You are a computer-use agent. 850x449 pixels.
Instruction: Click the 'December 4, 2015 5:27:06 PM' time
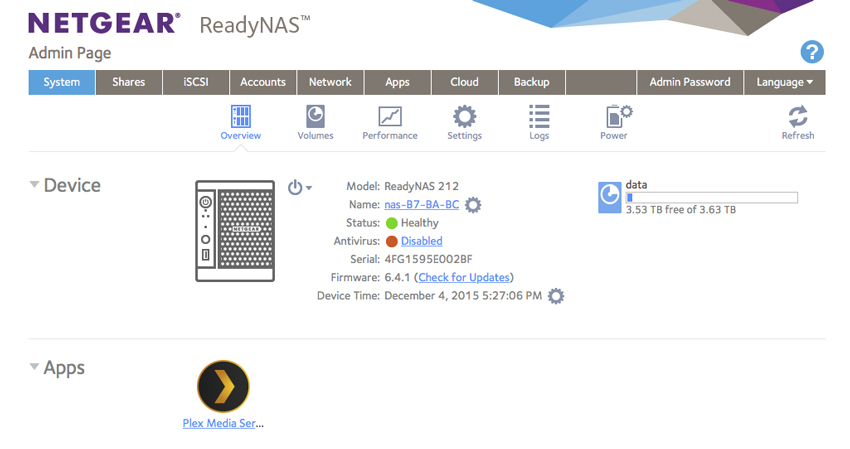[463, 296]
